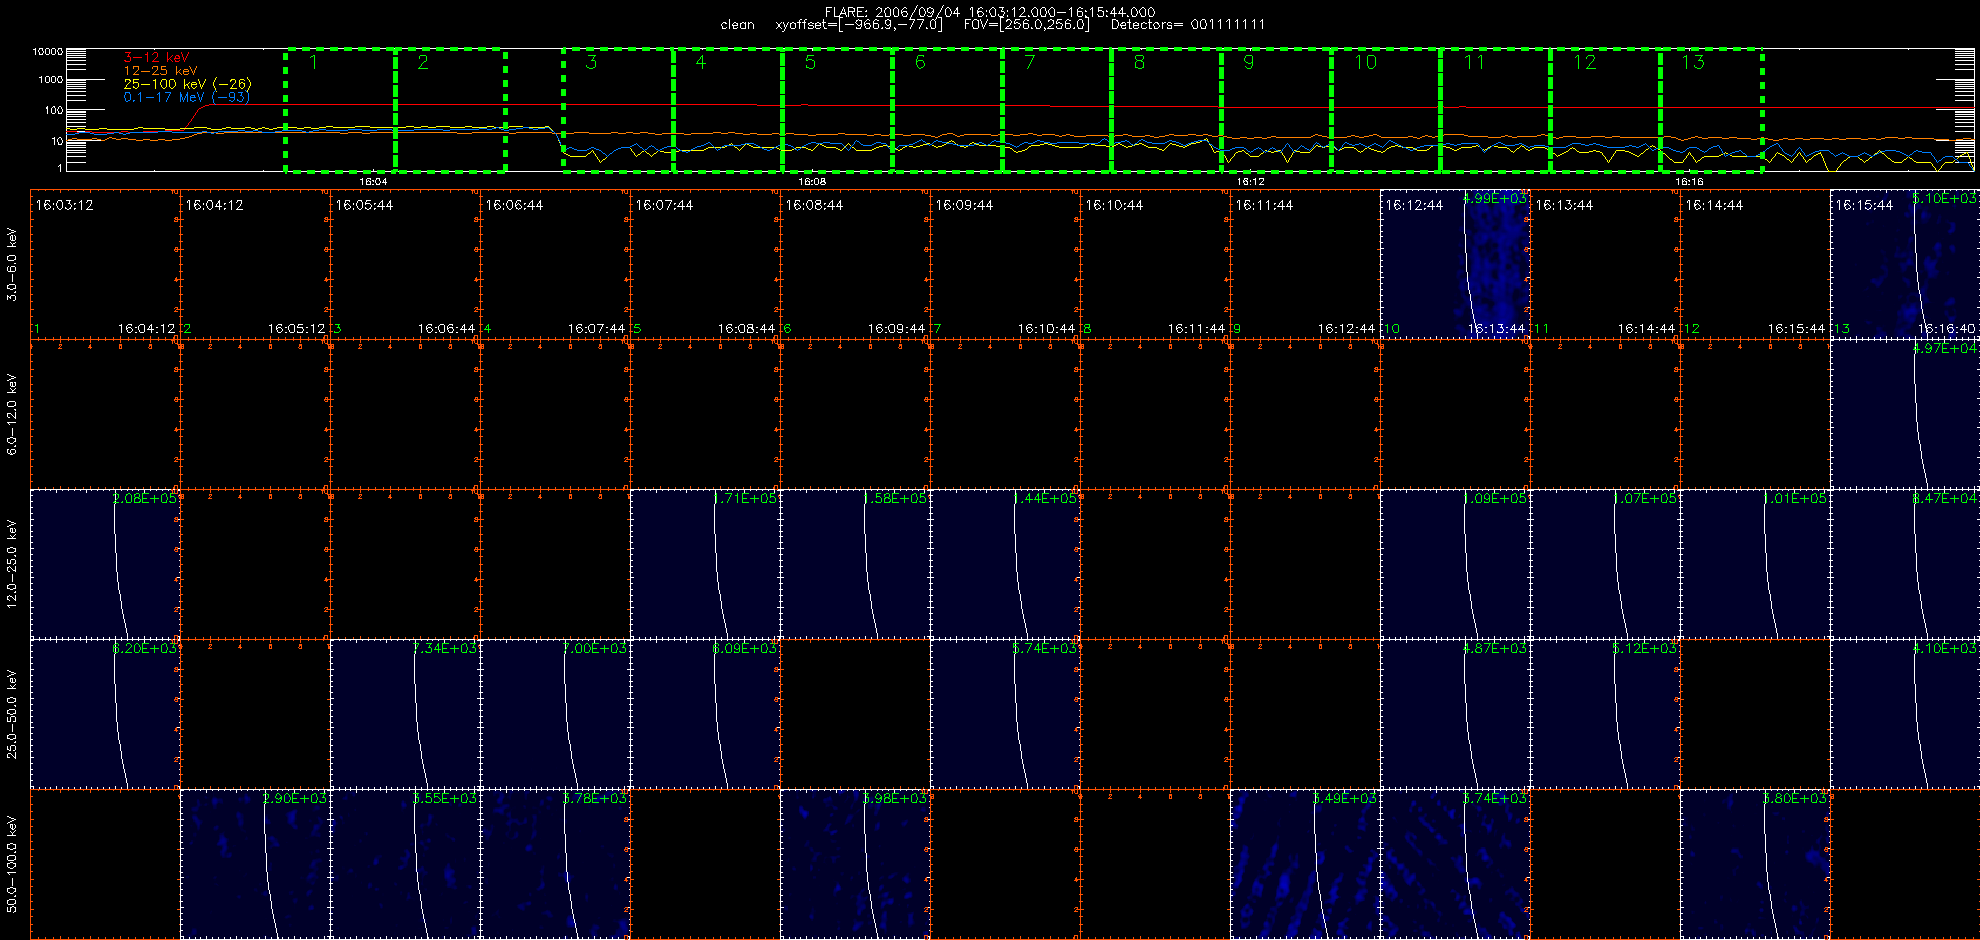Click the 16:03:12 start time in panel 1
Image resolution: width=1980 pixels, height=940 pixels.
(64, 205)
